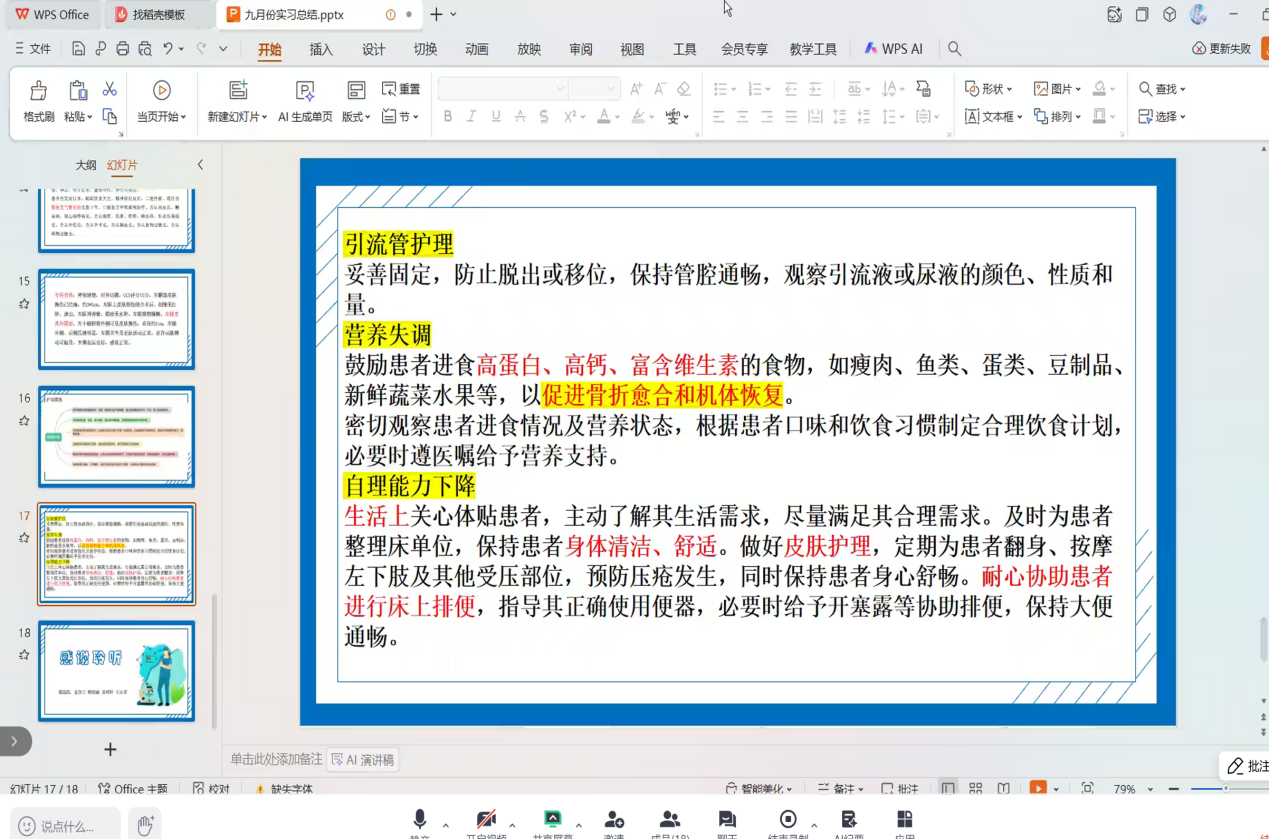Image resolution: width=1269 pixels, height=839 pixels.
Task: Click the AI 演讲稿 button
Action: coord(362,760)
